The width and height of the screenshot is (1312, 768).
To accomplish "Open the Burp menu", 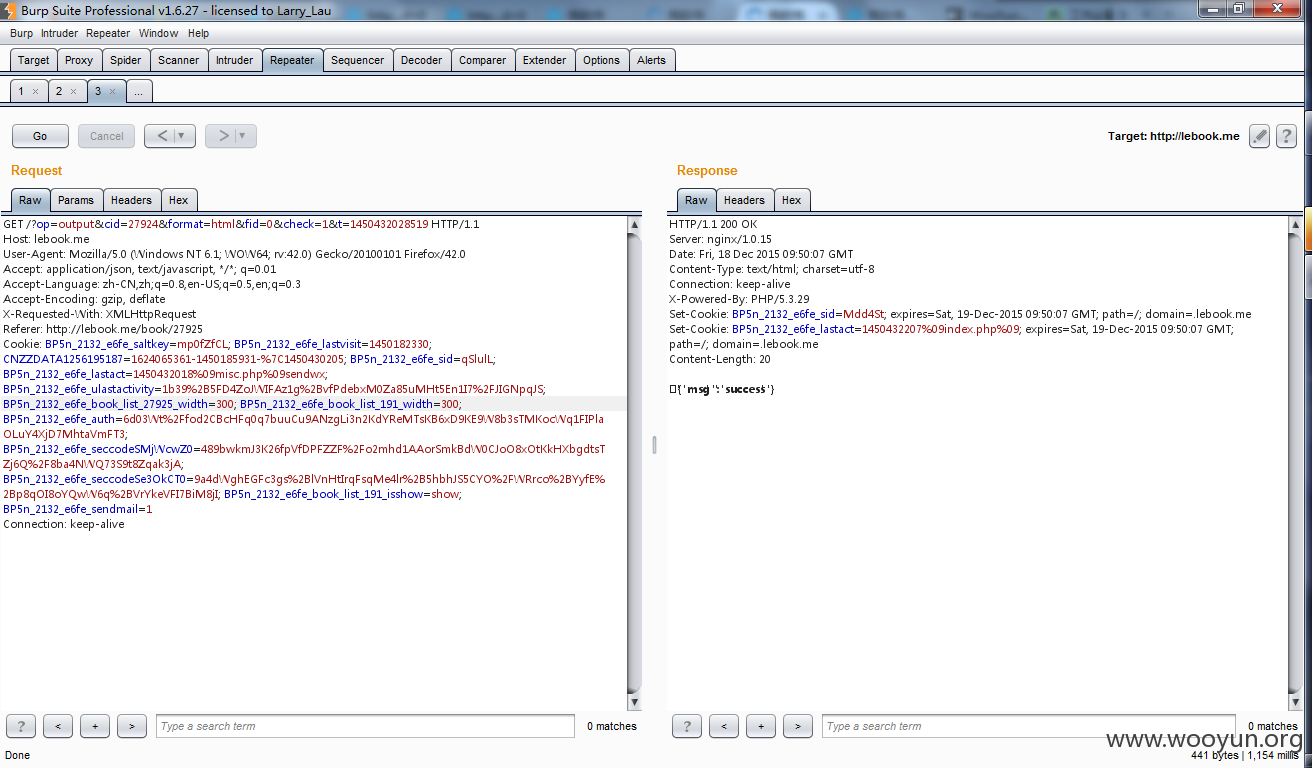I will tap(21, 33).
